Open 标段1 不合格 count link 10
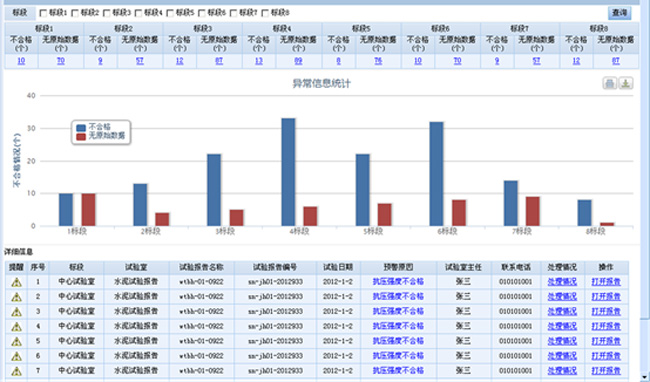 [21, 61]
